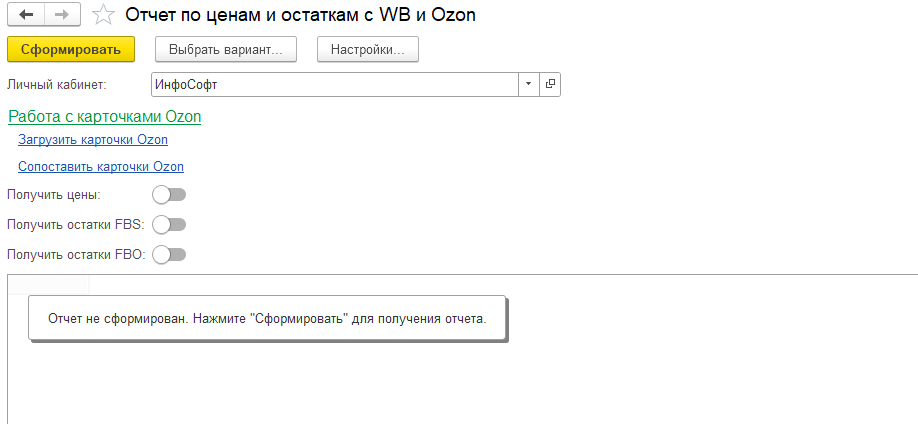This screenshot has height=424, width=918.
Task: Add report to favorites with the star
Action: pos(103,15)
